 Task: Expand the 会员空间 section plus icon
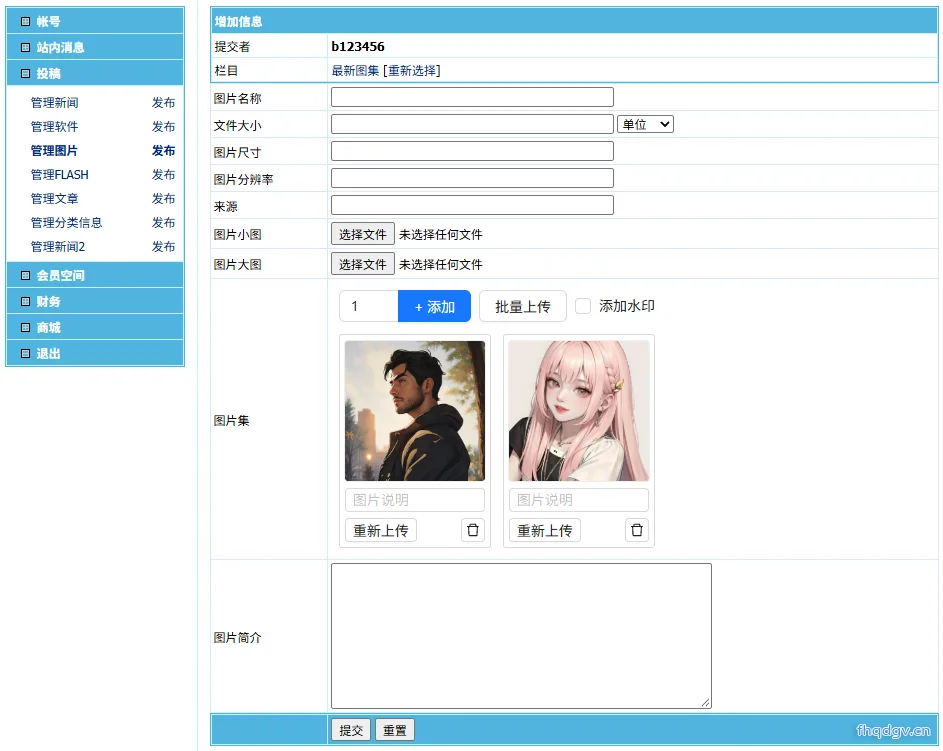(x=25, y=275)
